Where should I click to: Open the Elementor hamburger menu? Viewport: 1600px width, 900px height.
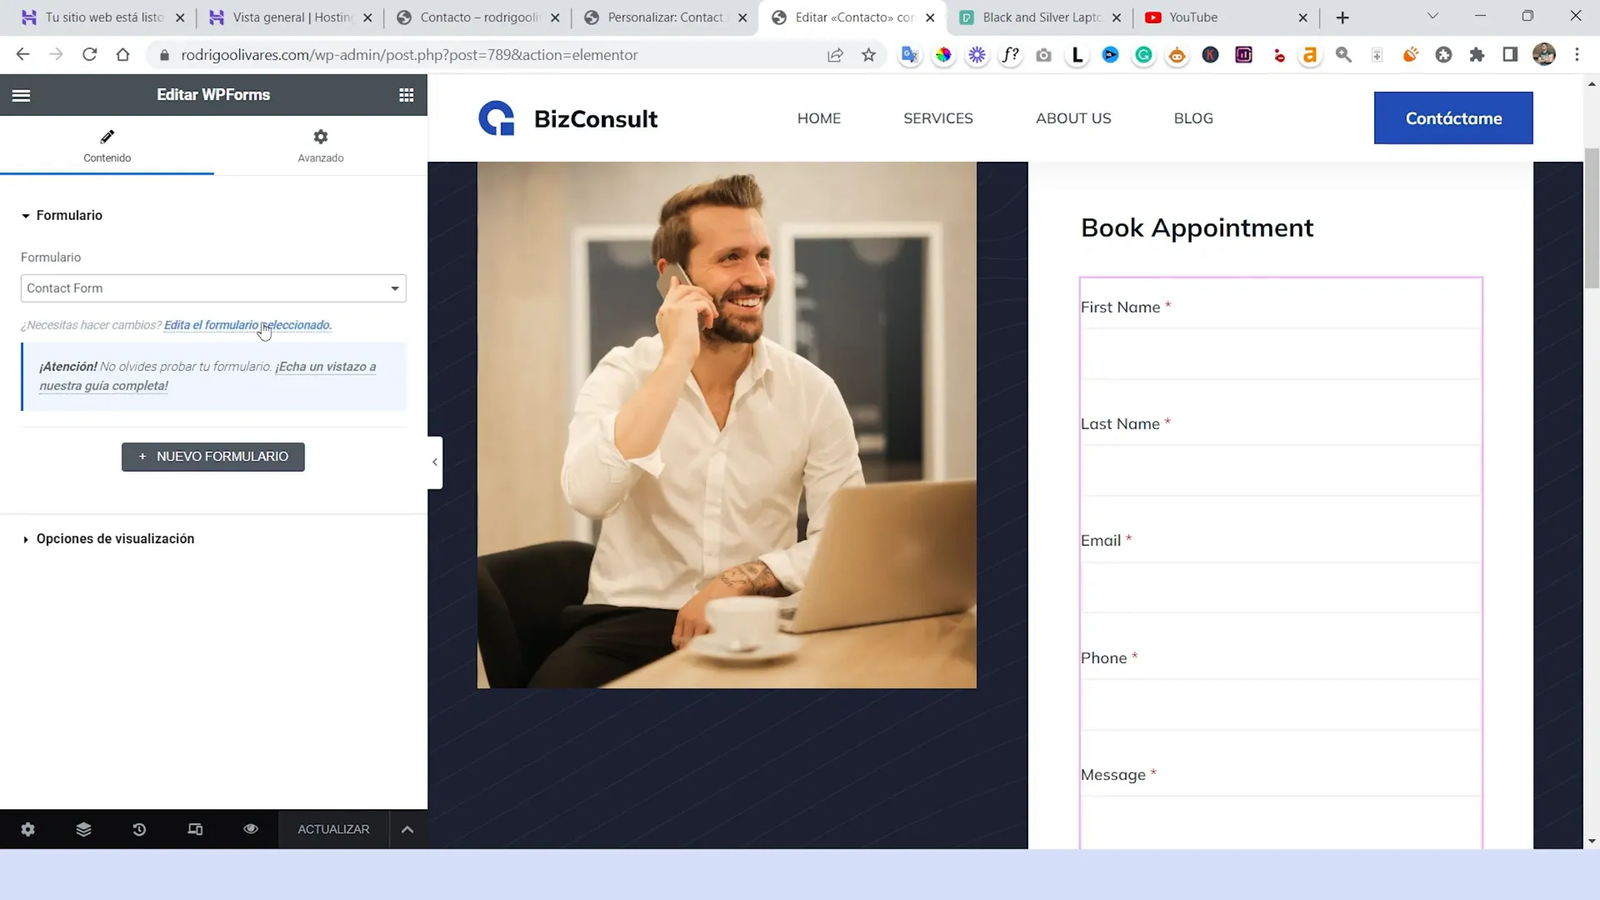[21, 94]
